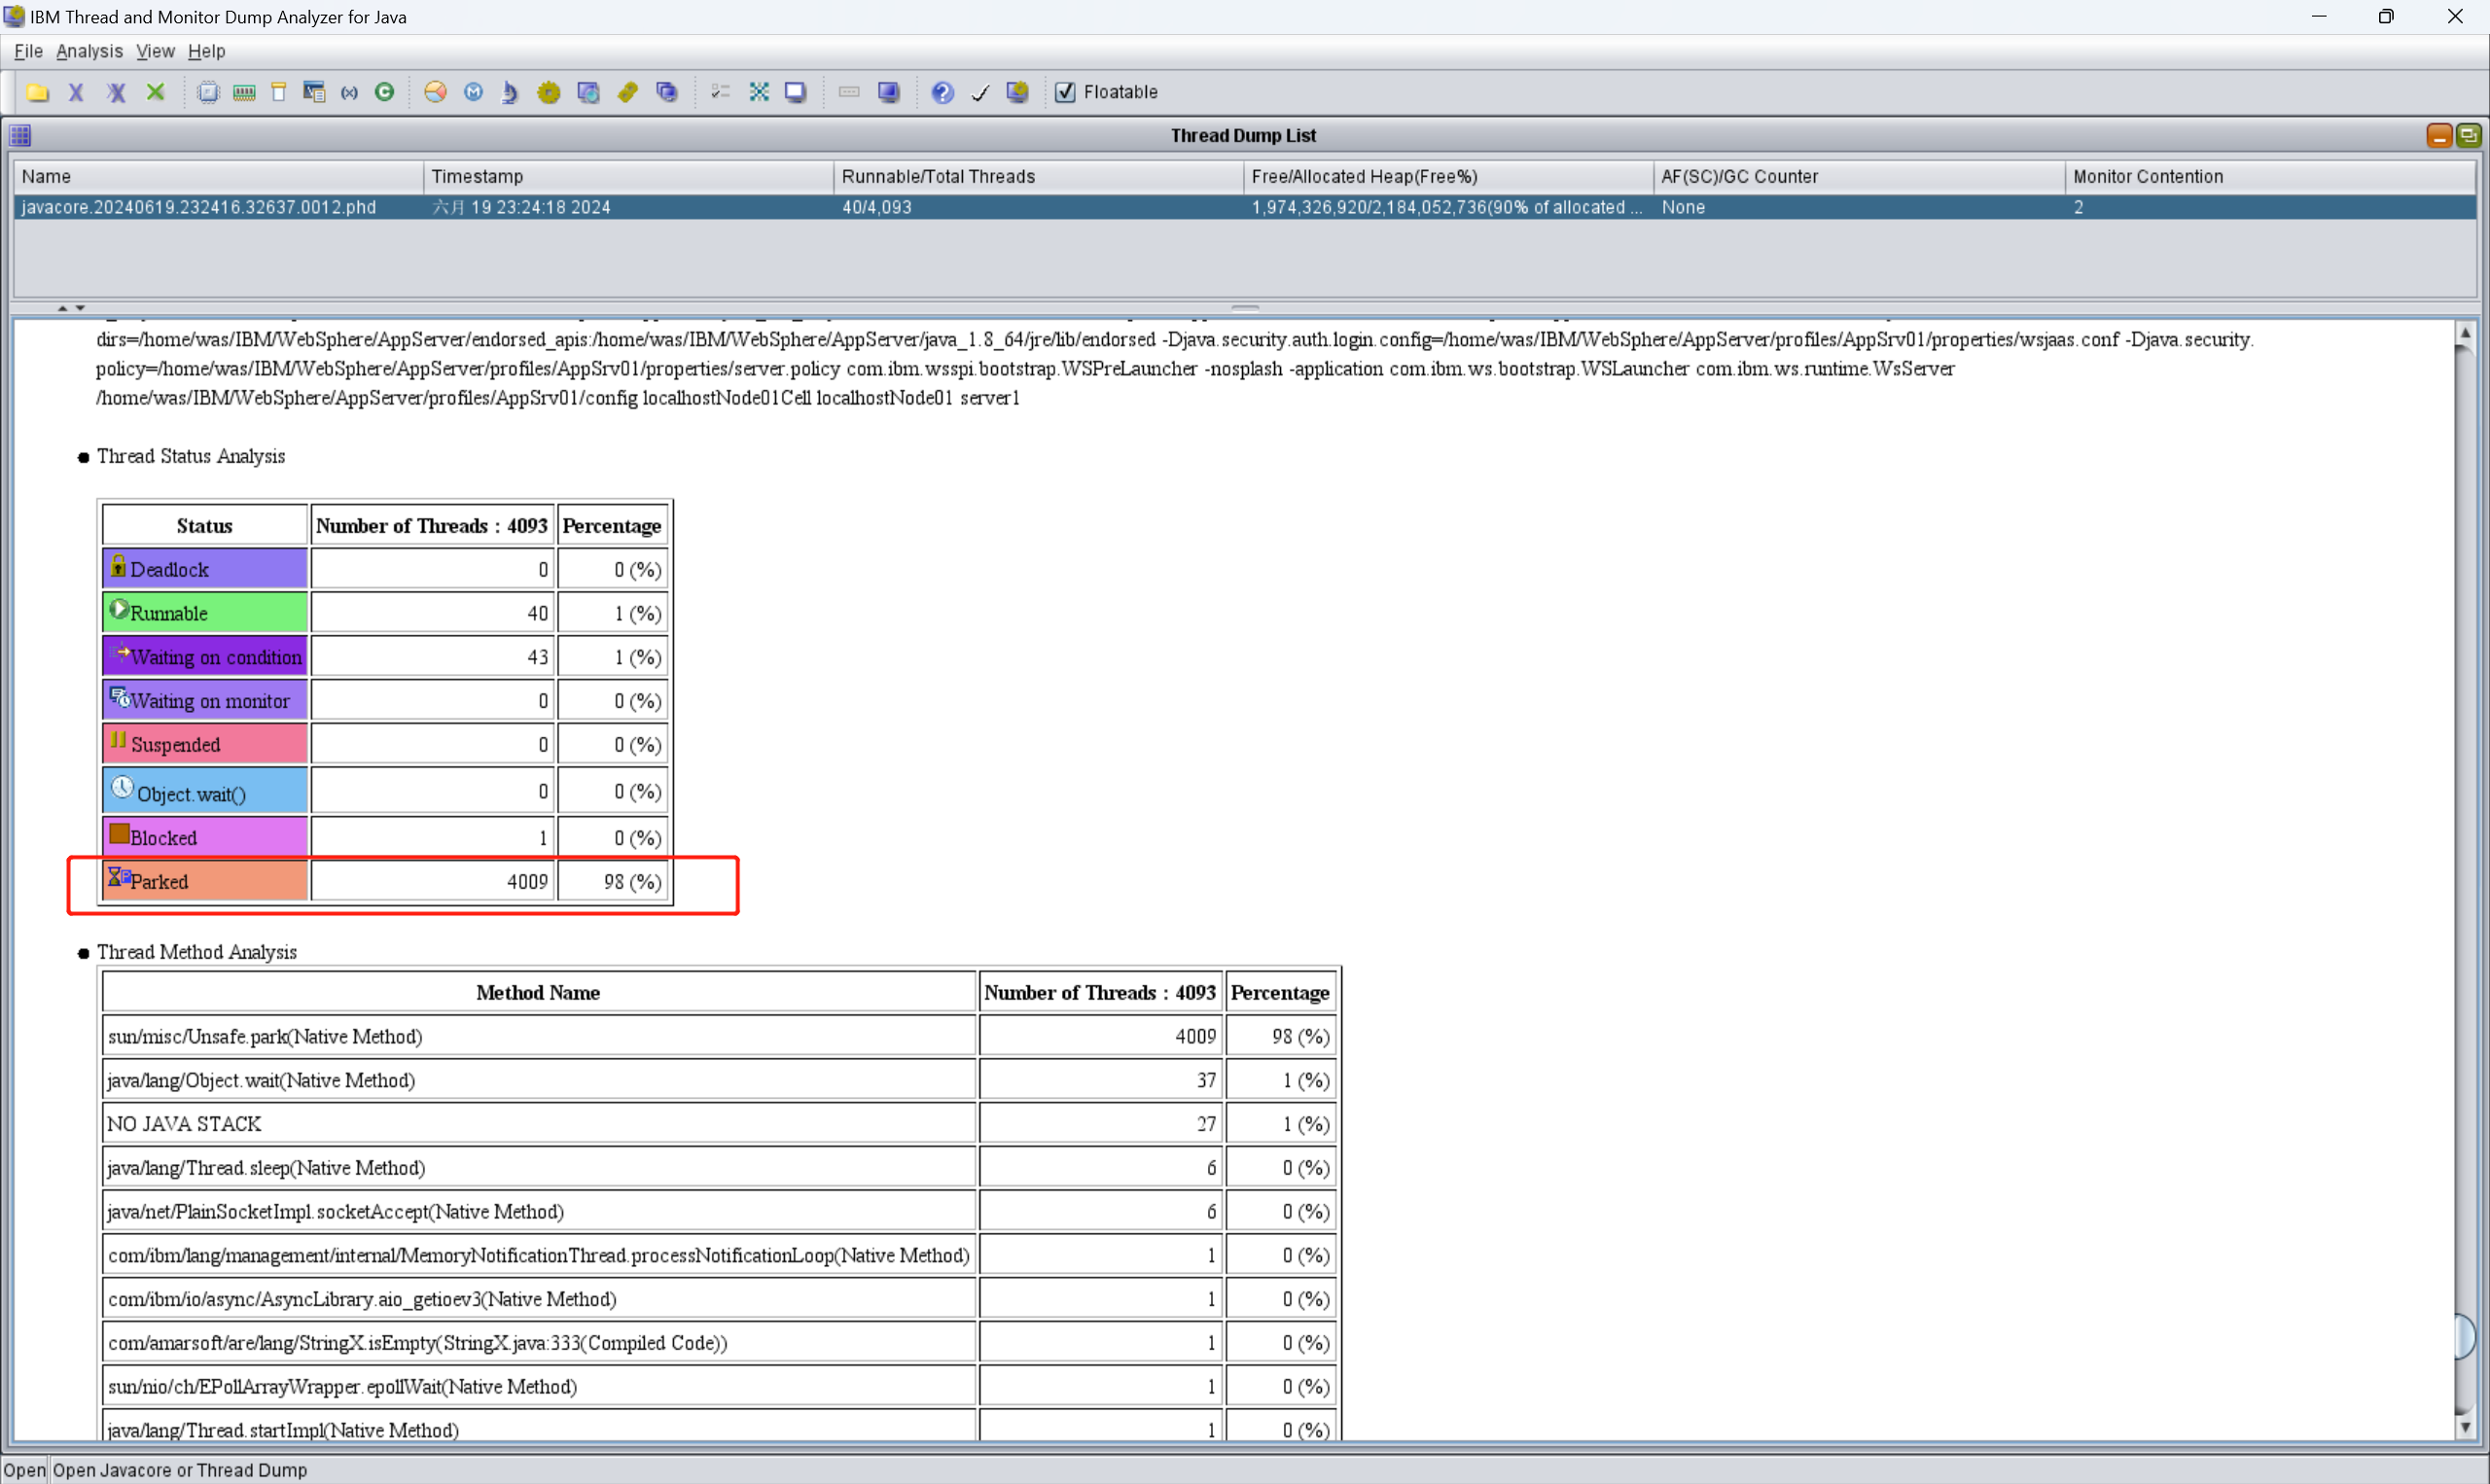Click the Waiting on condition status cell
The width and height of the screenshot is (2490, 1484).
point(204,657)
